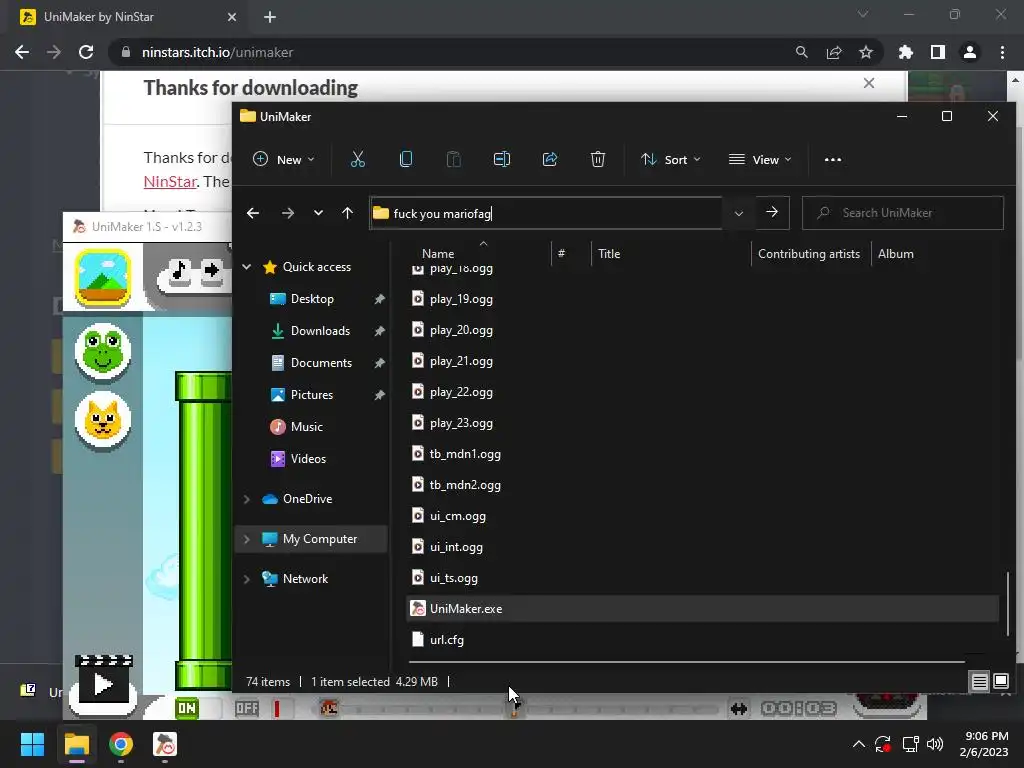Click the scenery theme icon in UniMaker

tap(103, 278)
